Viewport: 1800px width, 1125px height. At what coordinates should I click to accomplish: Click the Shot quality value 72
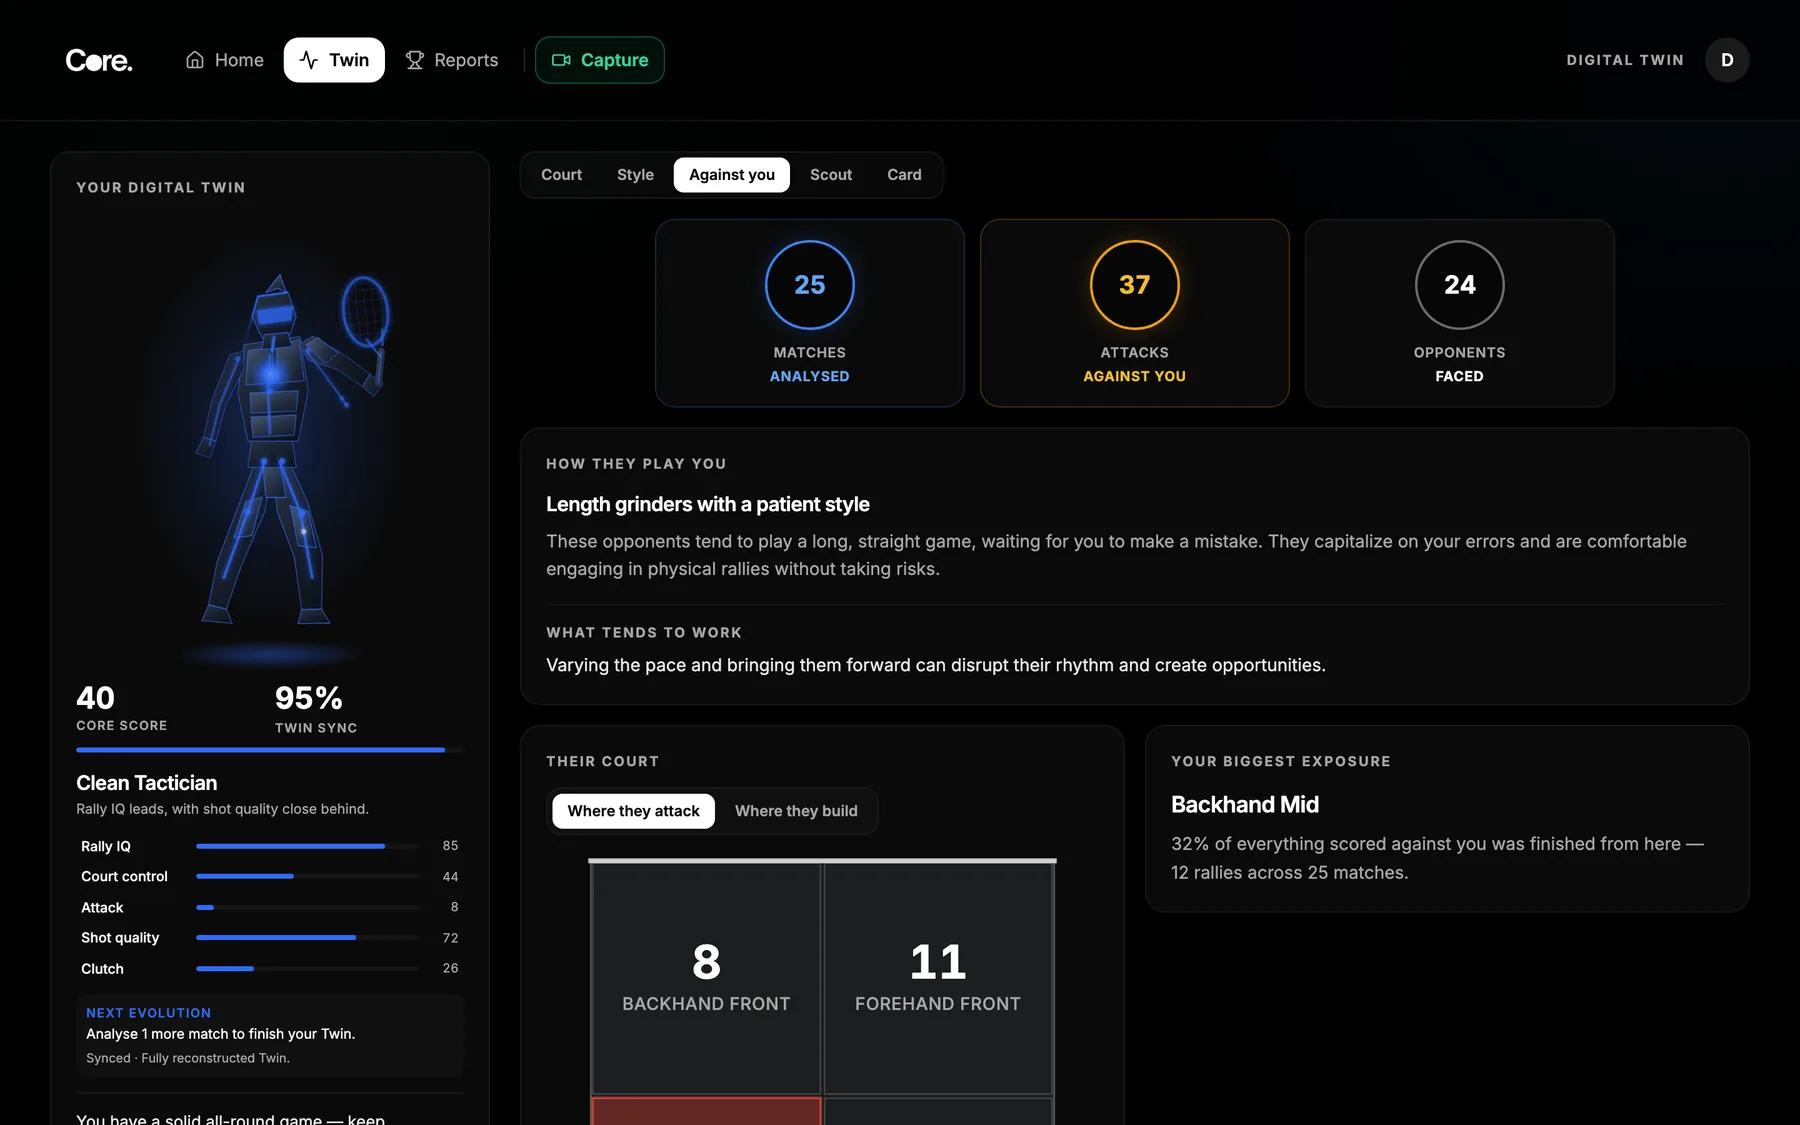click(450, 938)
